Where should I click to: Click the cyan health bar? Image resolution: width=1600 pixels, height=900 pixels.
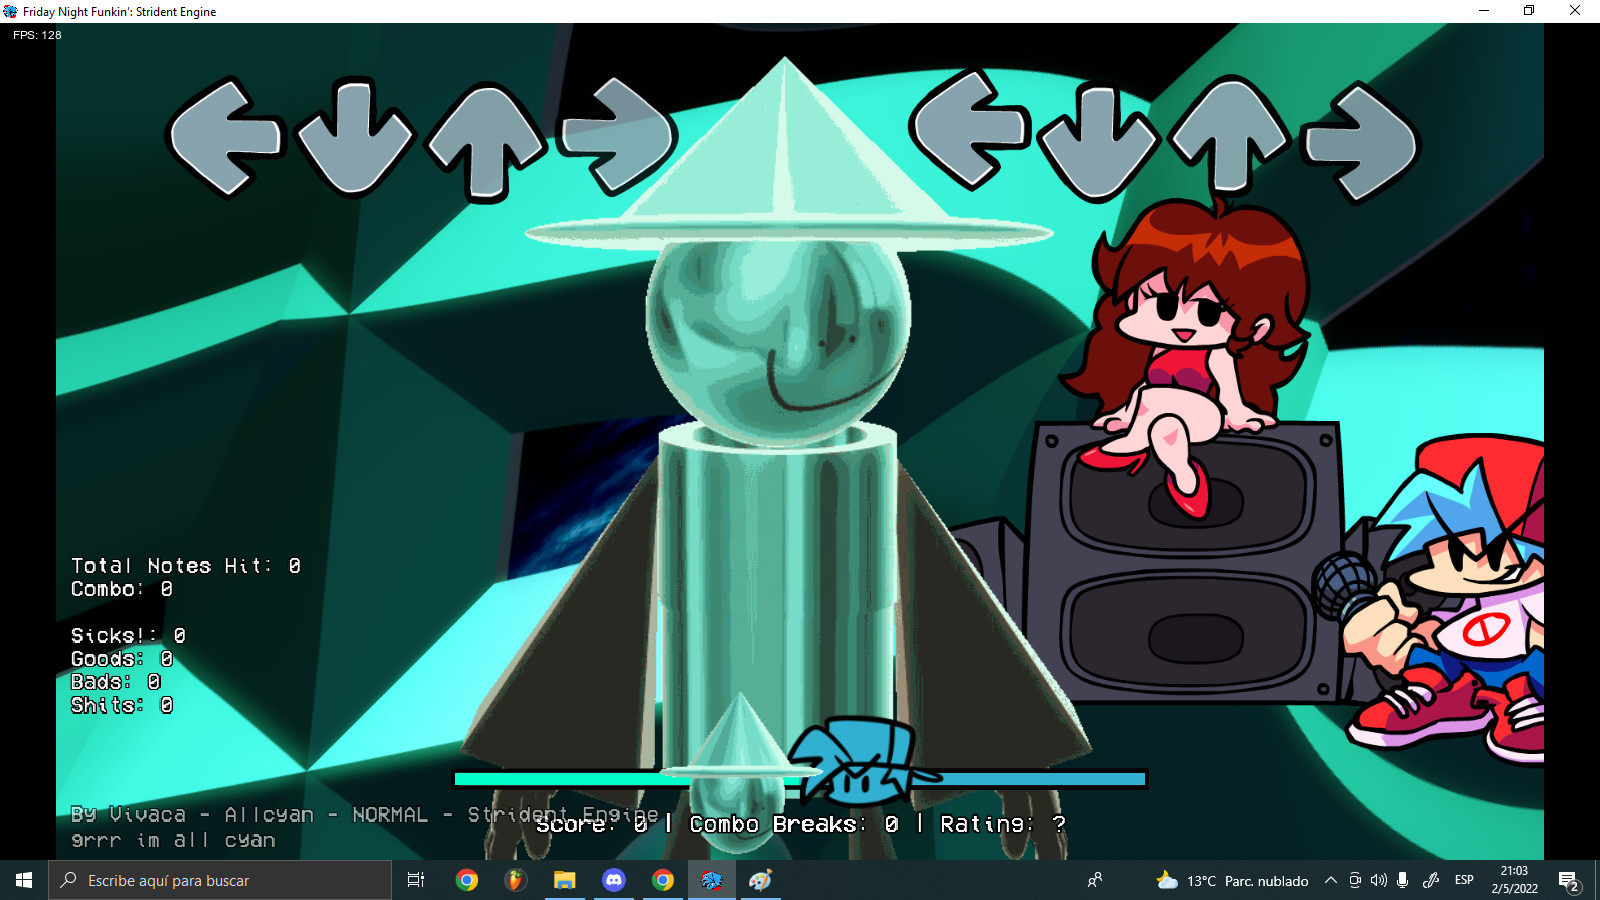click(560, 779)
